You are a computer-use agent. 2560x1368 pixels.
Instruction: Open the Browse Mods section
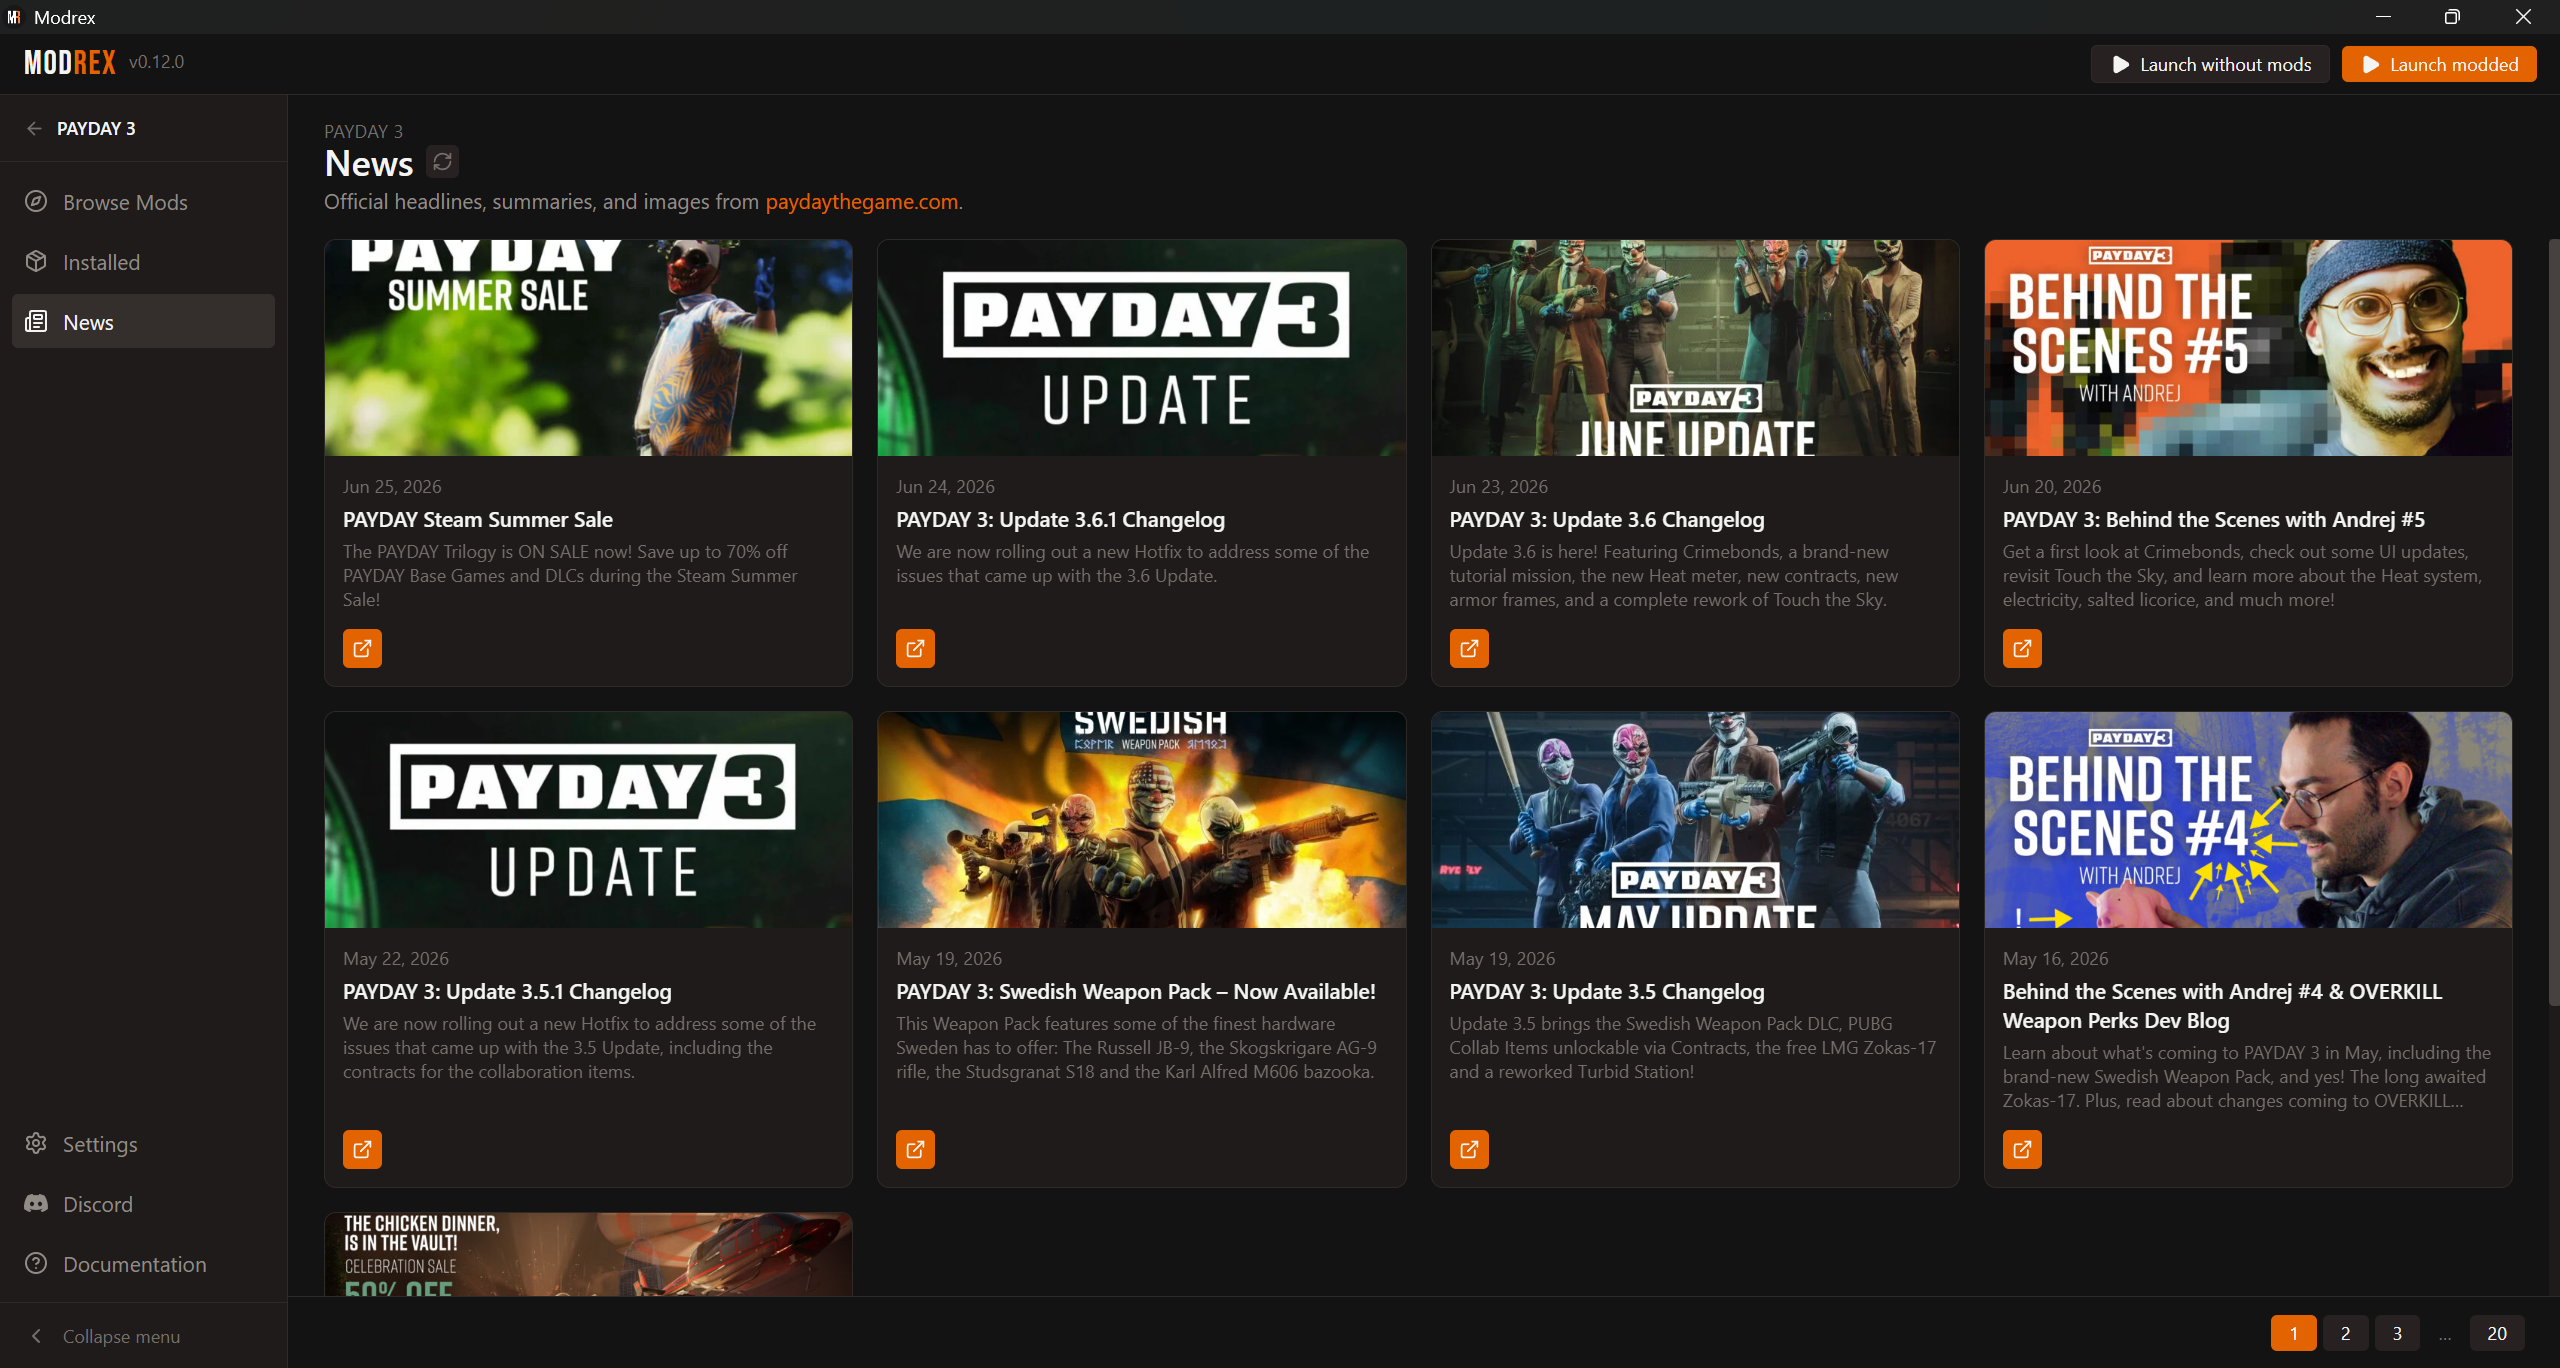pyautogui.click(x=143, y=202)
